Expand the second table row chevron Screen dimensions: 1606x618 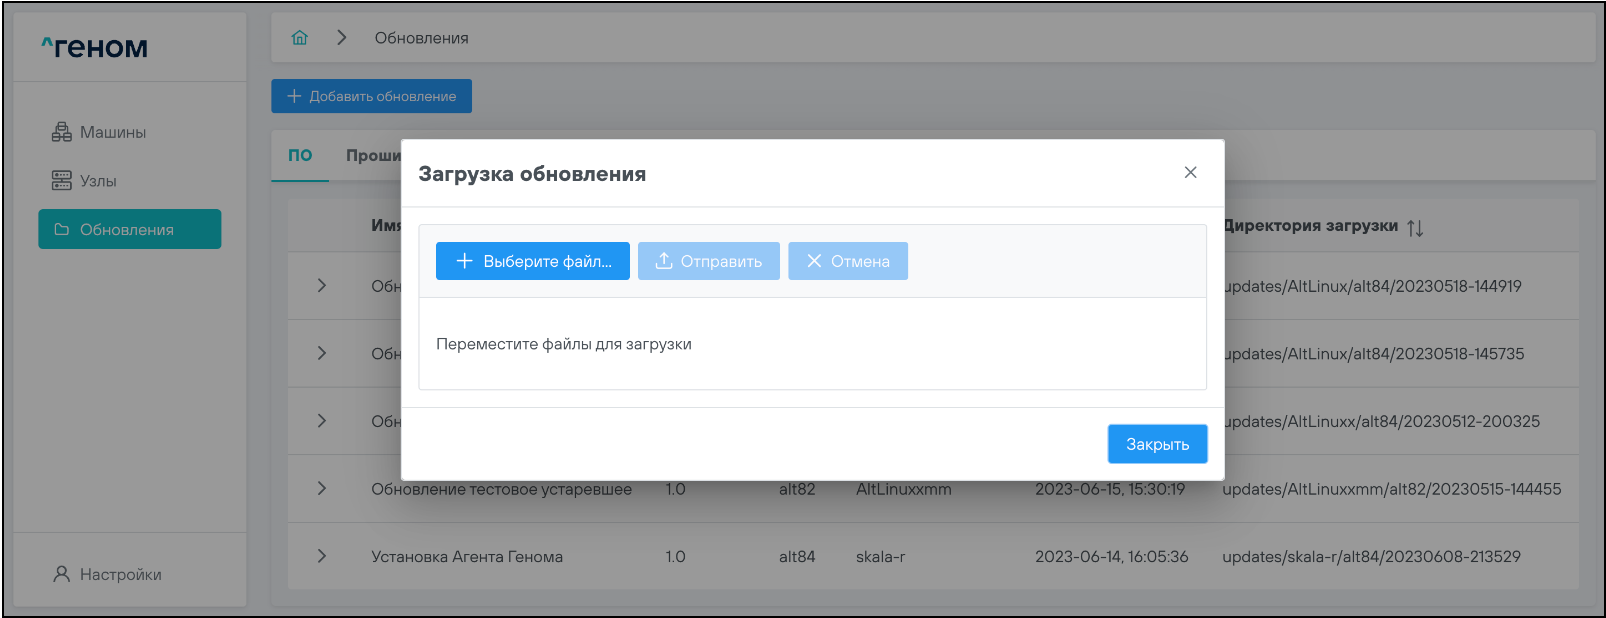321,353
